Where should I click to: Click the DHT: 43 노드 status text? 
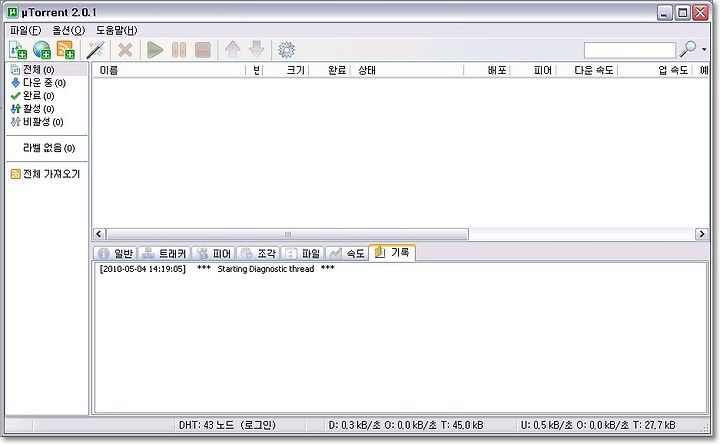(x=227, y=425)
